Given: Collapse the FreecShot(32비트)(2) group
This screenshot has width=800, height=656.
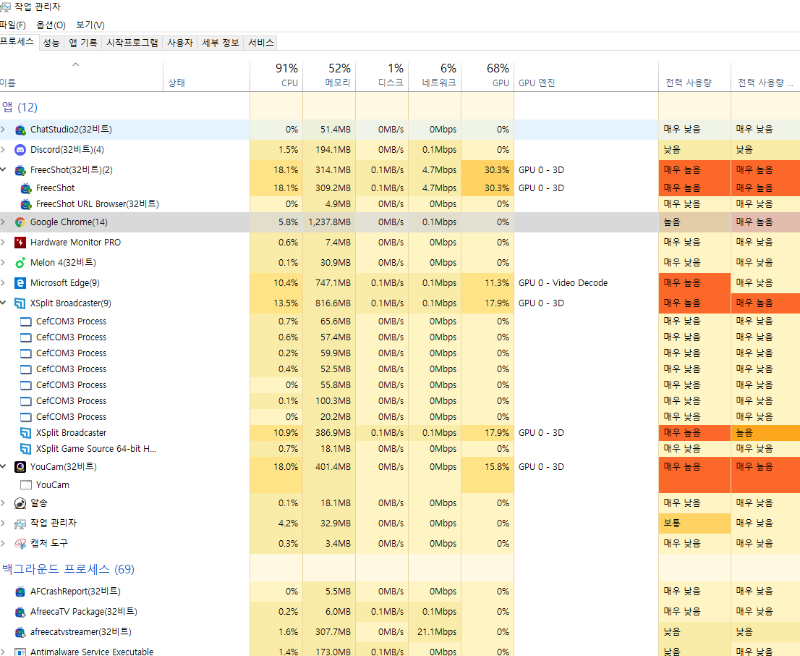Looking at the screenshot, I should pos(3,170).
